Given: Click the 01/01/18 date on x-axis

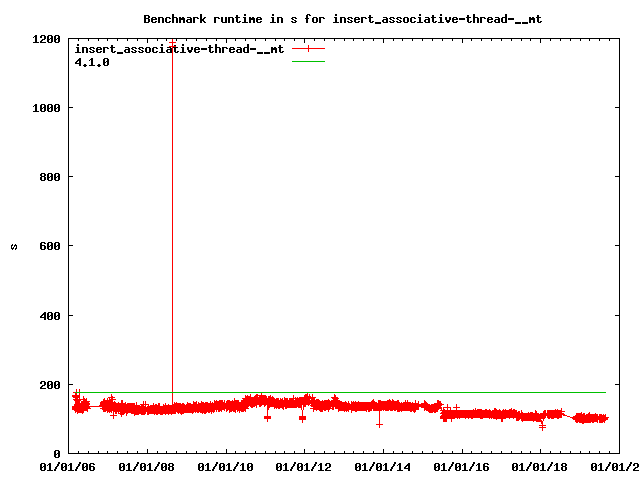Looking at the screenshot, I should (x=540, y=466).
